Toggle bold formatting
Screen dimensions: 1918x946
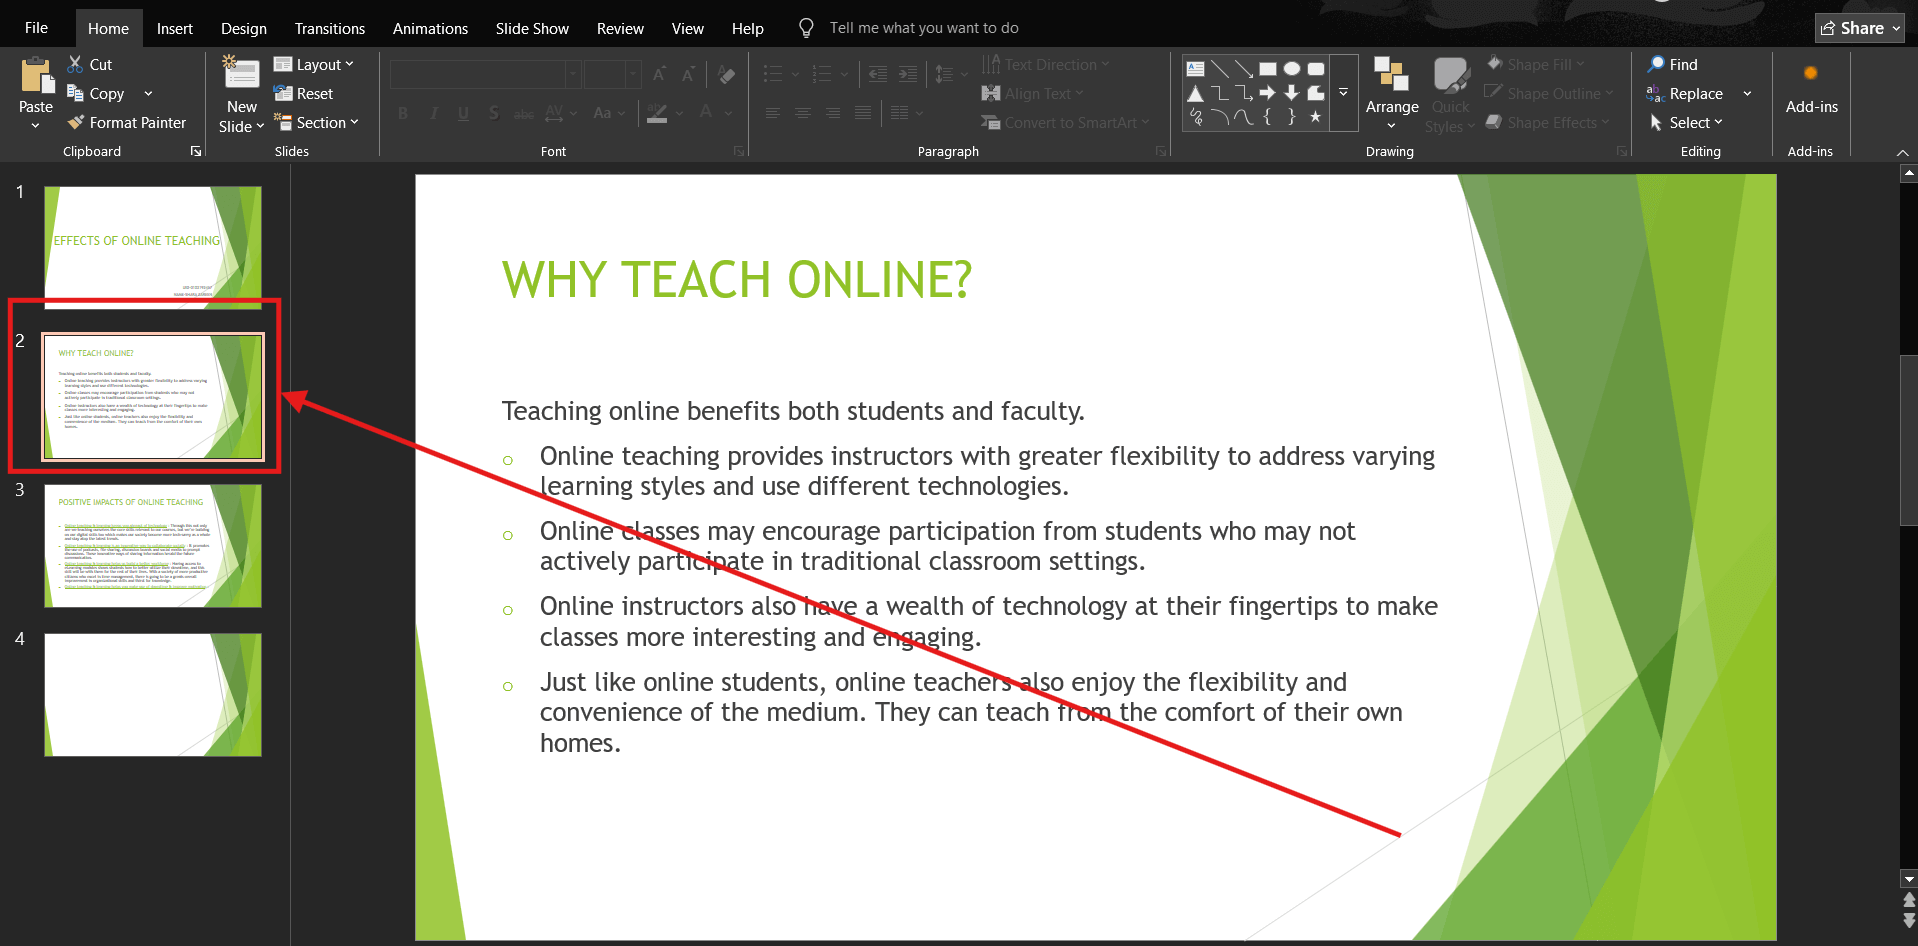click(403, 113)
